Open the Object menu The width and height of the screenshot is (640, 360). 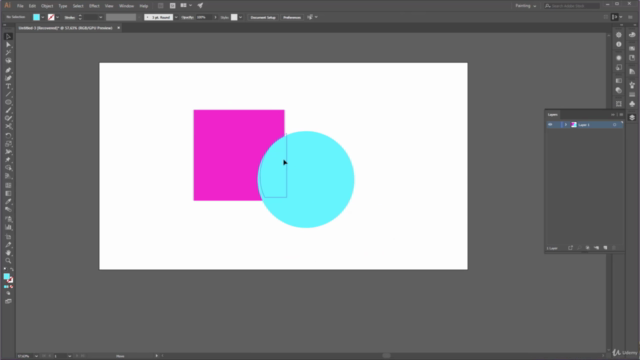click(x=47, y=6)
